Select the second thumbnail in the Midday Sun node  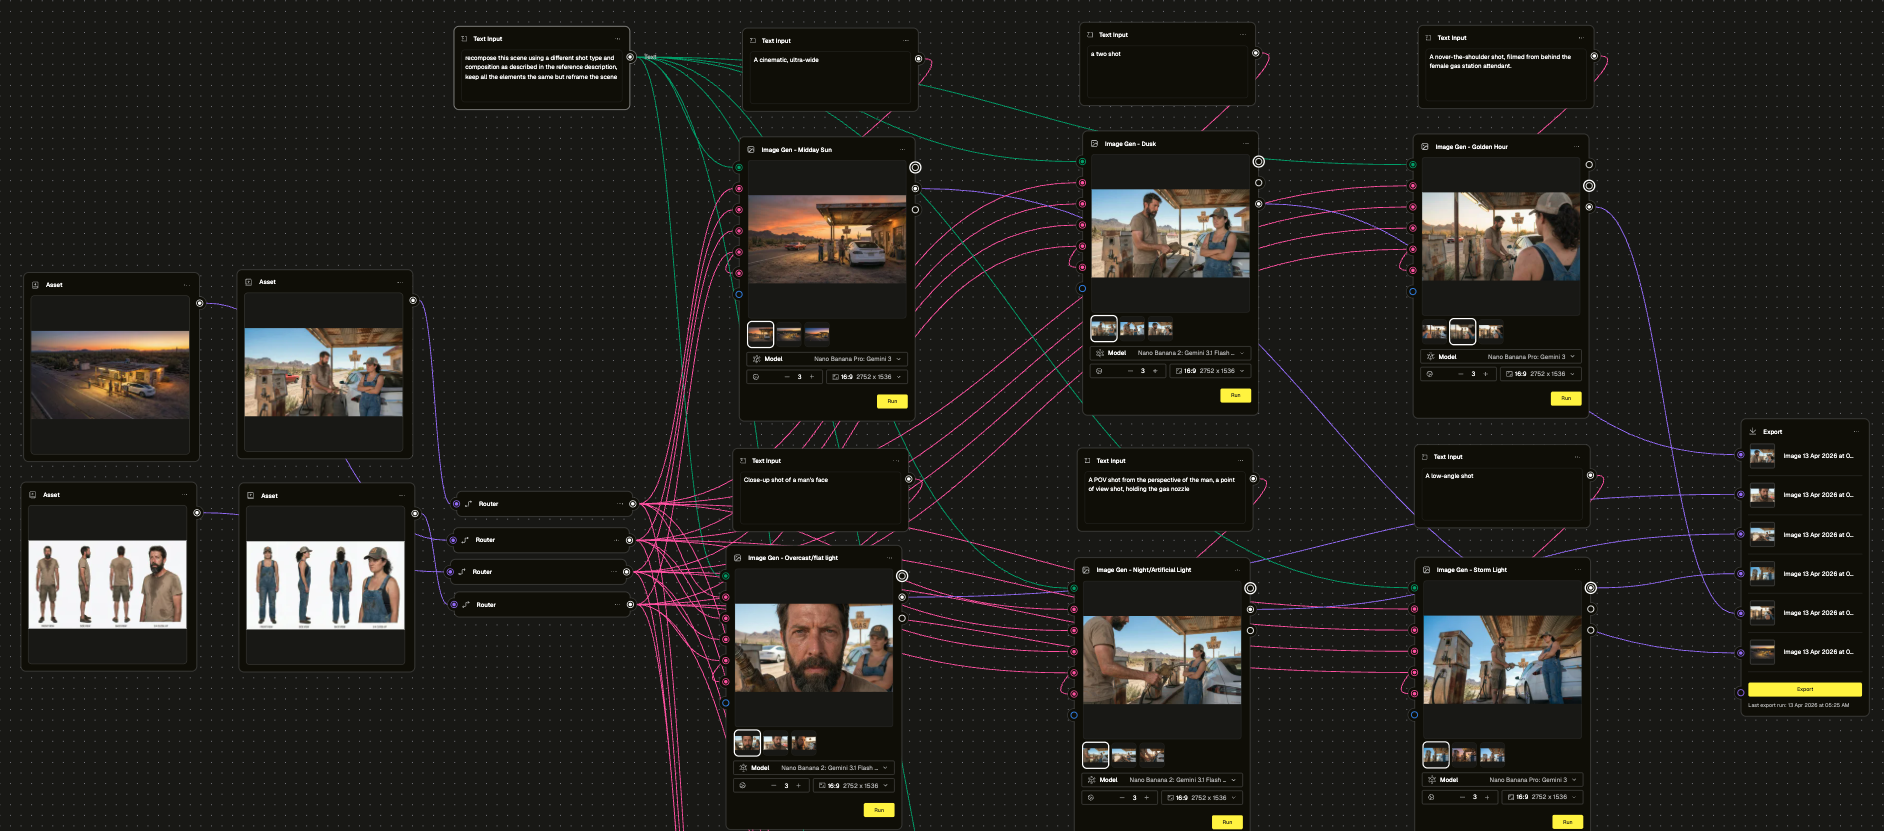pos(789,334)
